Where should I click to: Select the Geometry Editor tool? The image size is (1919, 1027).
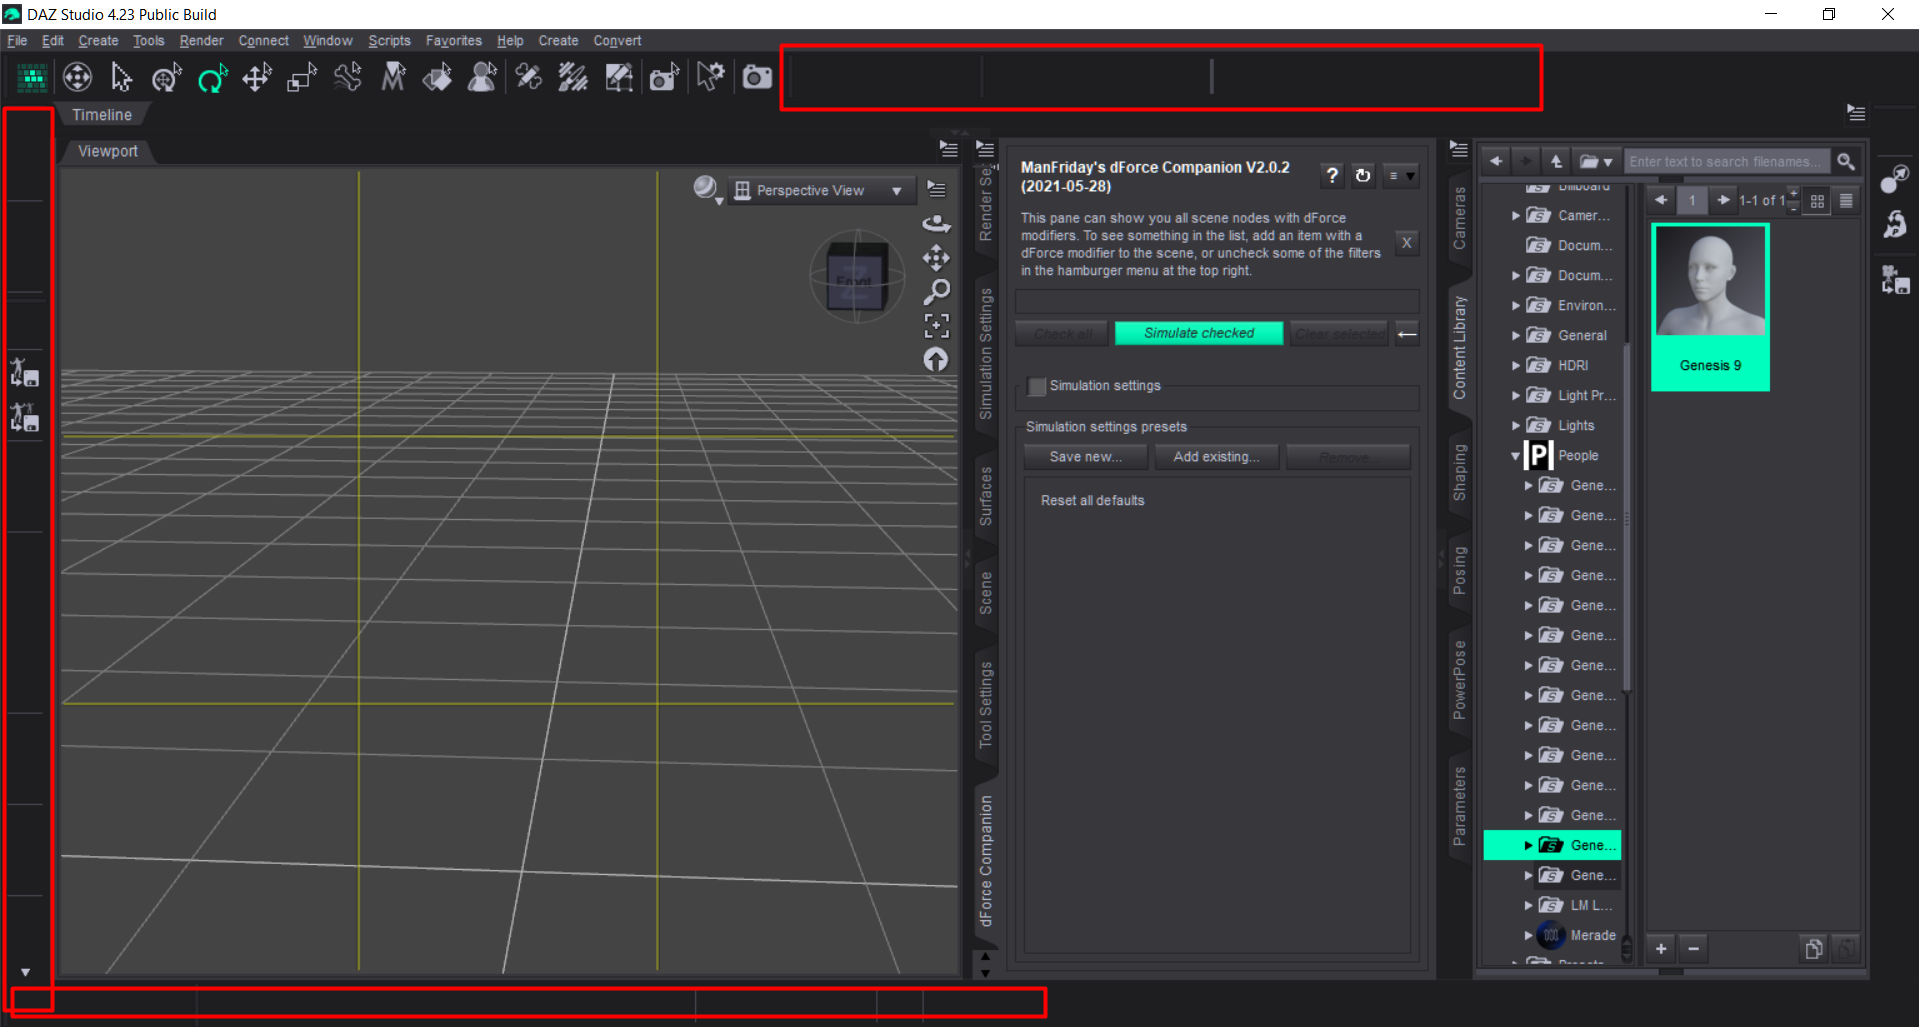pos(619,77)
